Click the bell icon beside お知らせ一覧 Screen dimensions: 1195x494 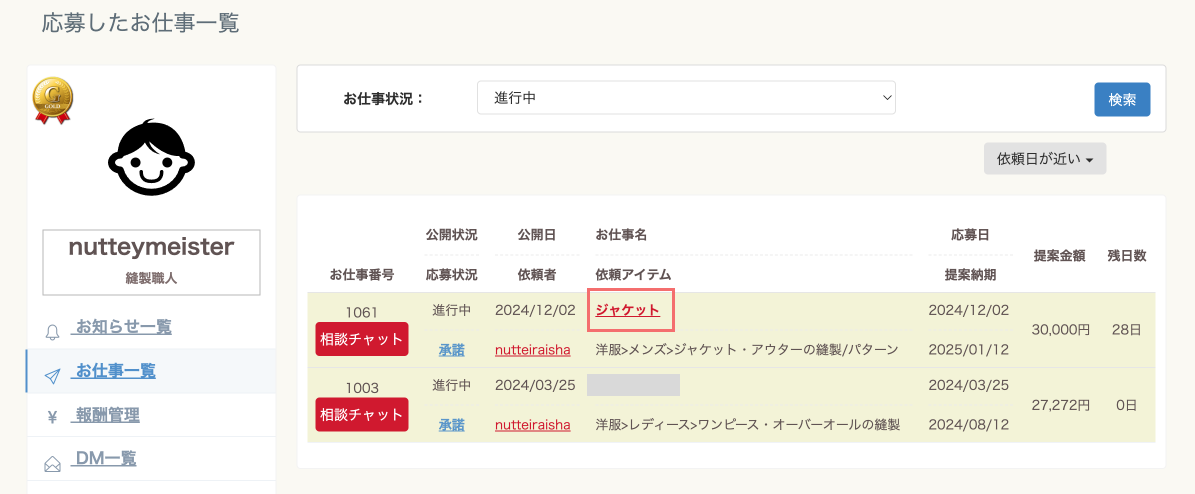[53, 332]
